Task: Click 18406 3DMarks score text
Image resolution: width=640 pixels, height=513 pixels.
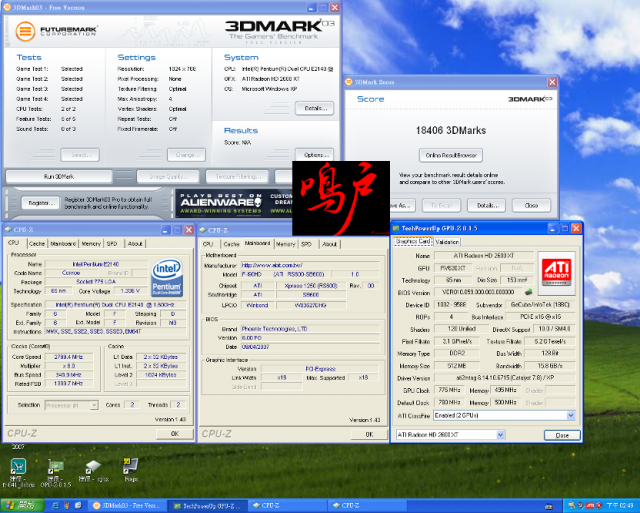Action: (x=451, y=131)
